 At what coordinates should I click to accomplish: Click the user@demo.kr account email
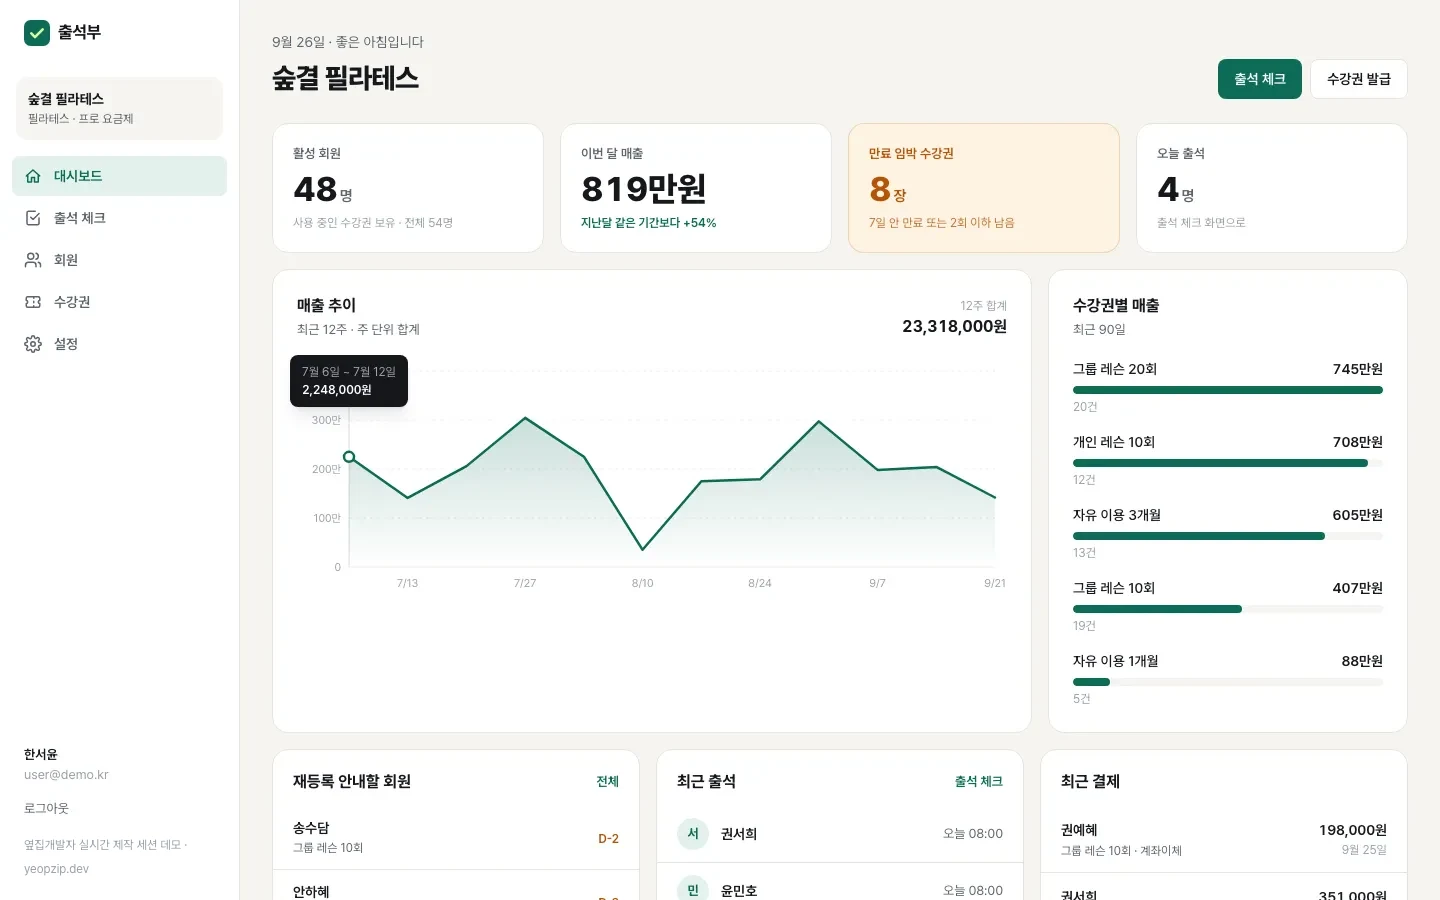coord(66,775)
